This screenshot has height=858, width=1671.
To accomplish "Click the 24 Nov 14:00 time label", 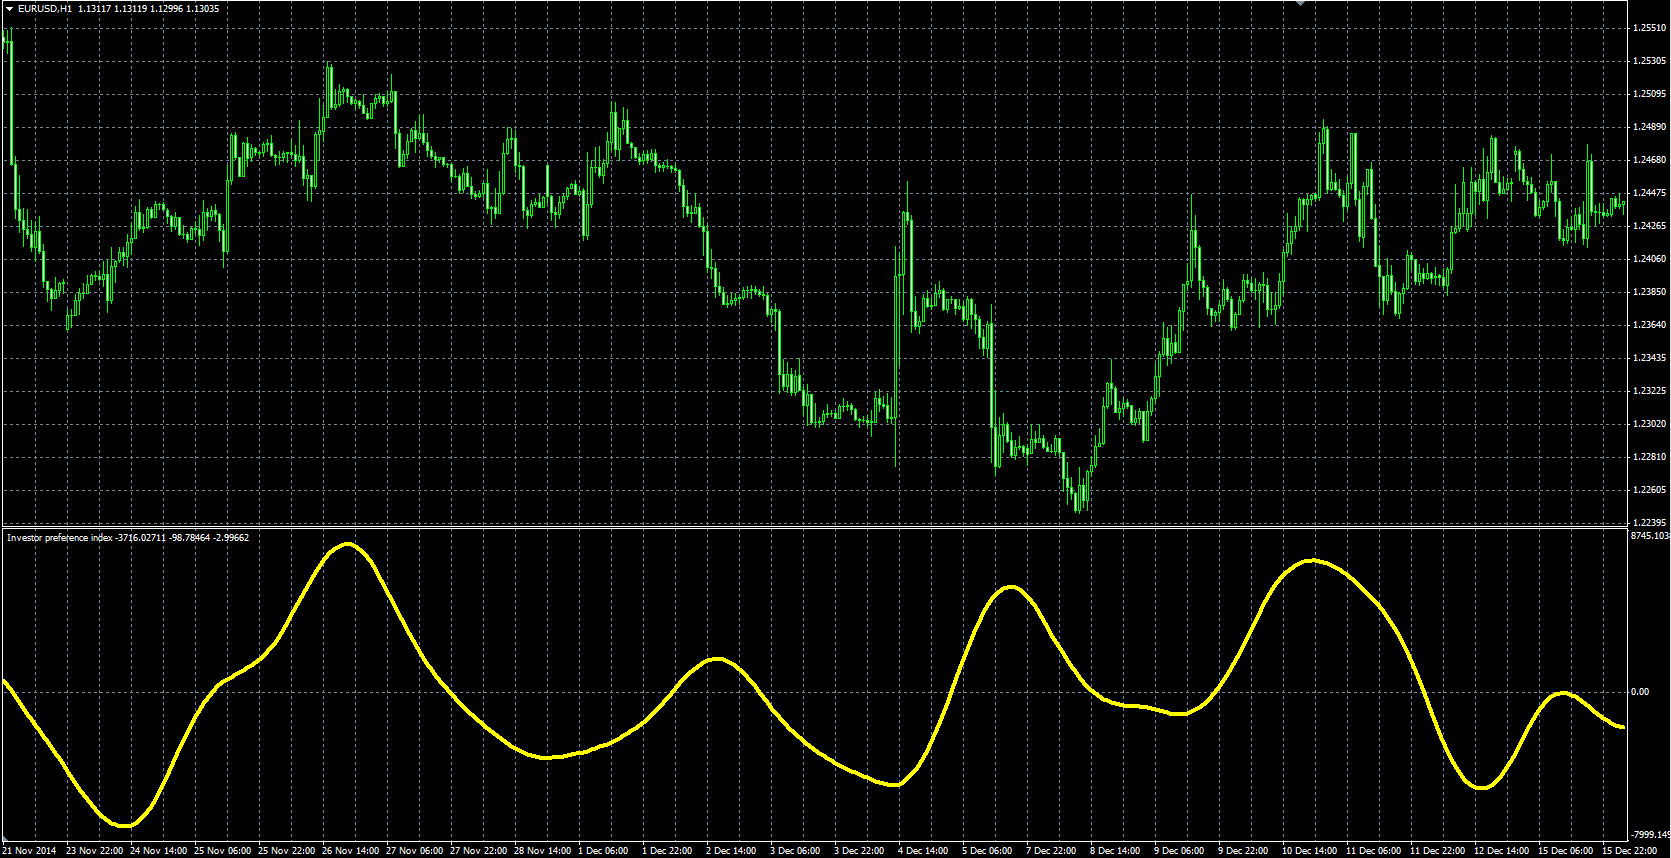I will [159, 851].
